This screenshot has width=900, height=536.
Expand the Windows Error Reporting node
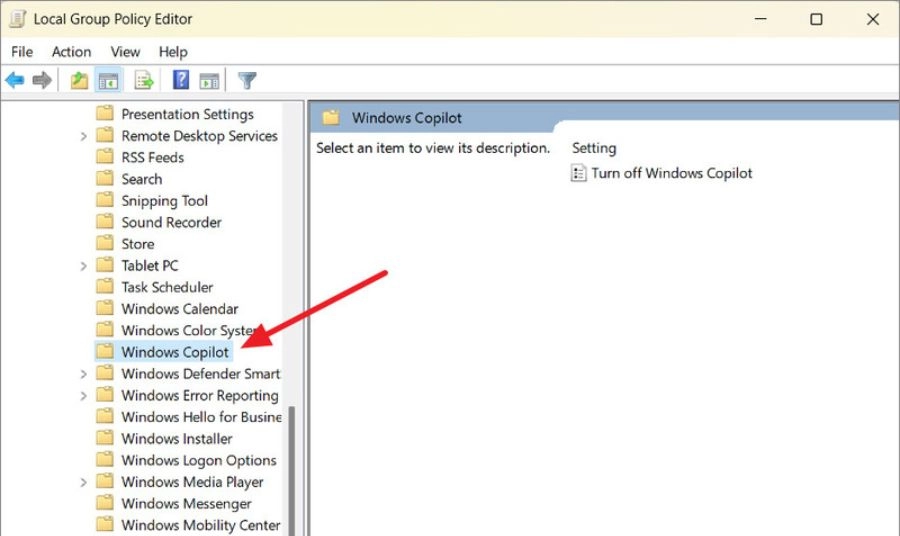click(83, 395)
